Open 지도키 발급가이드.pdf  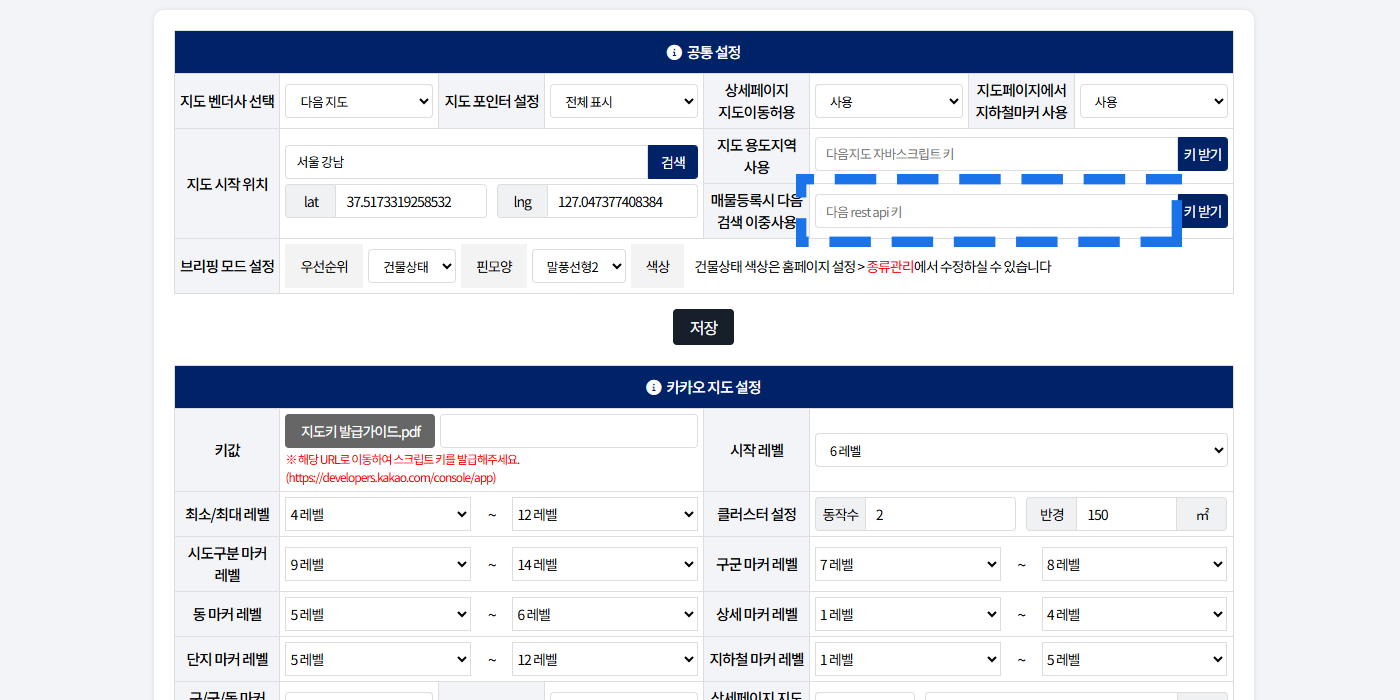360,431
